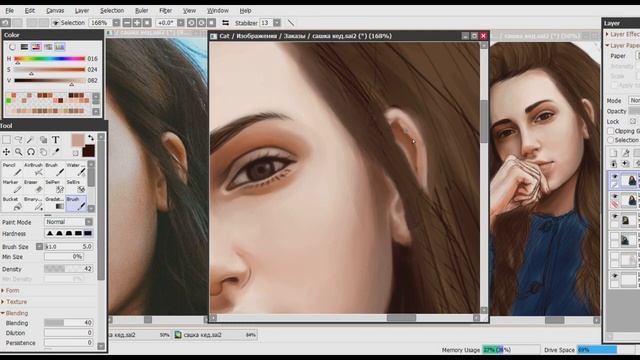Image resolution: width=640 pixels, height=360 pixels.
Task: Click the Brush Size multiplier button
Action: pyautogui.click(x=39, y=247)
